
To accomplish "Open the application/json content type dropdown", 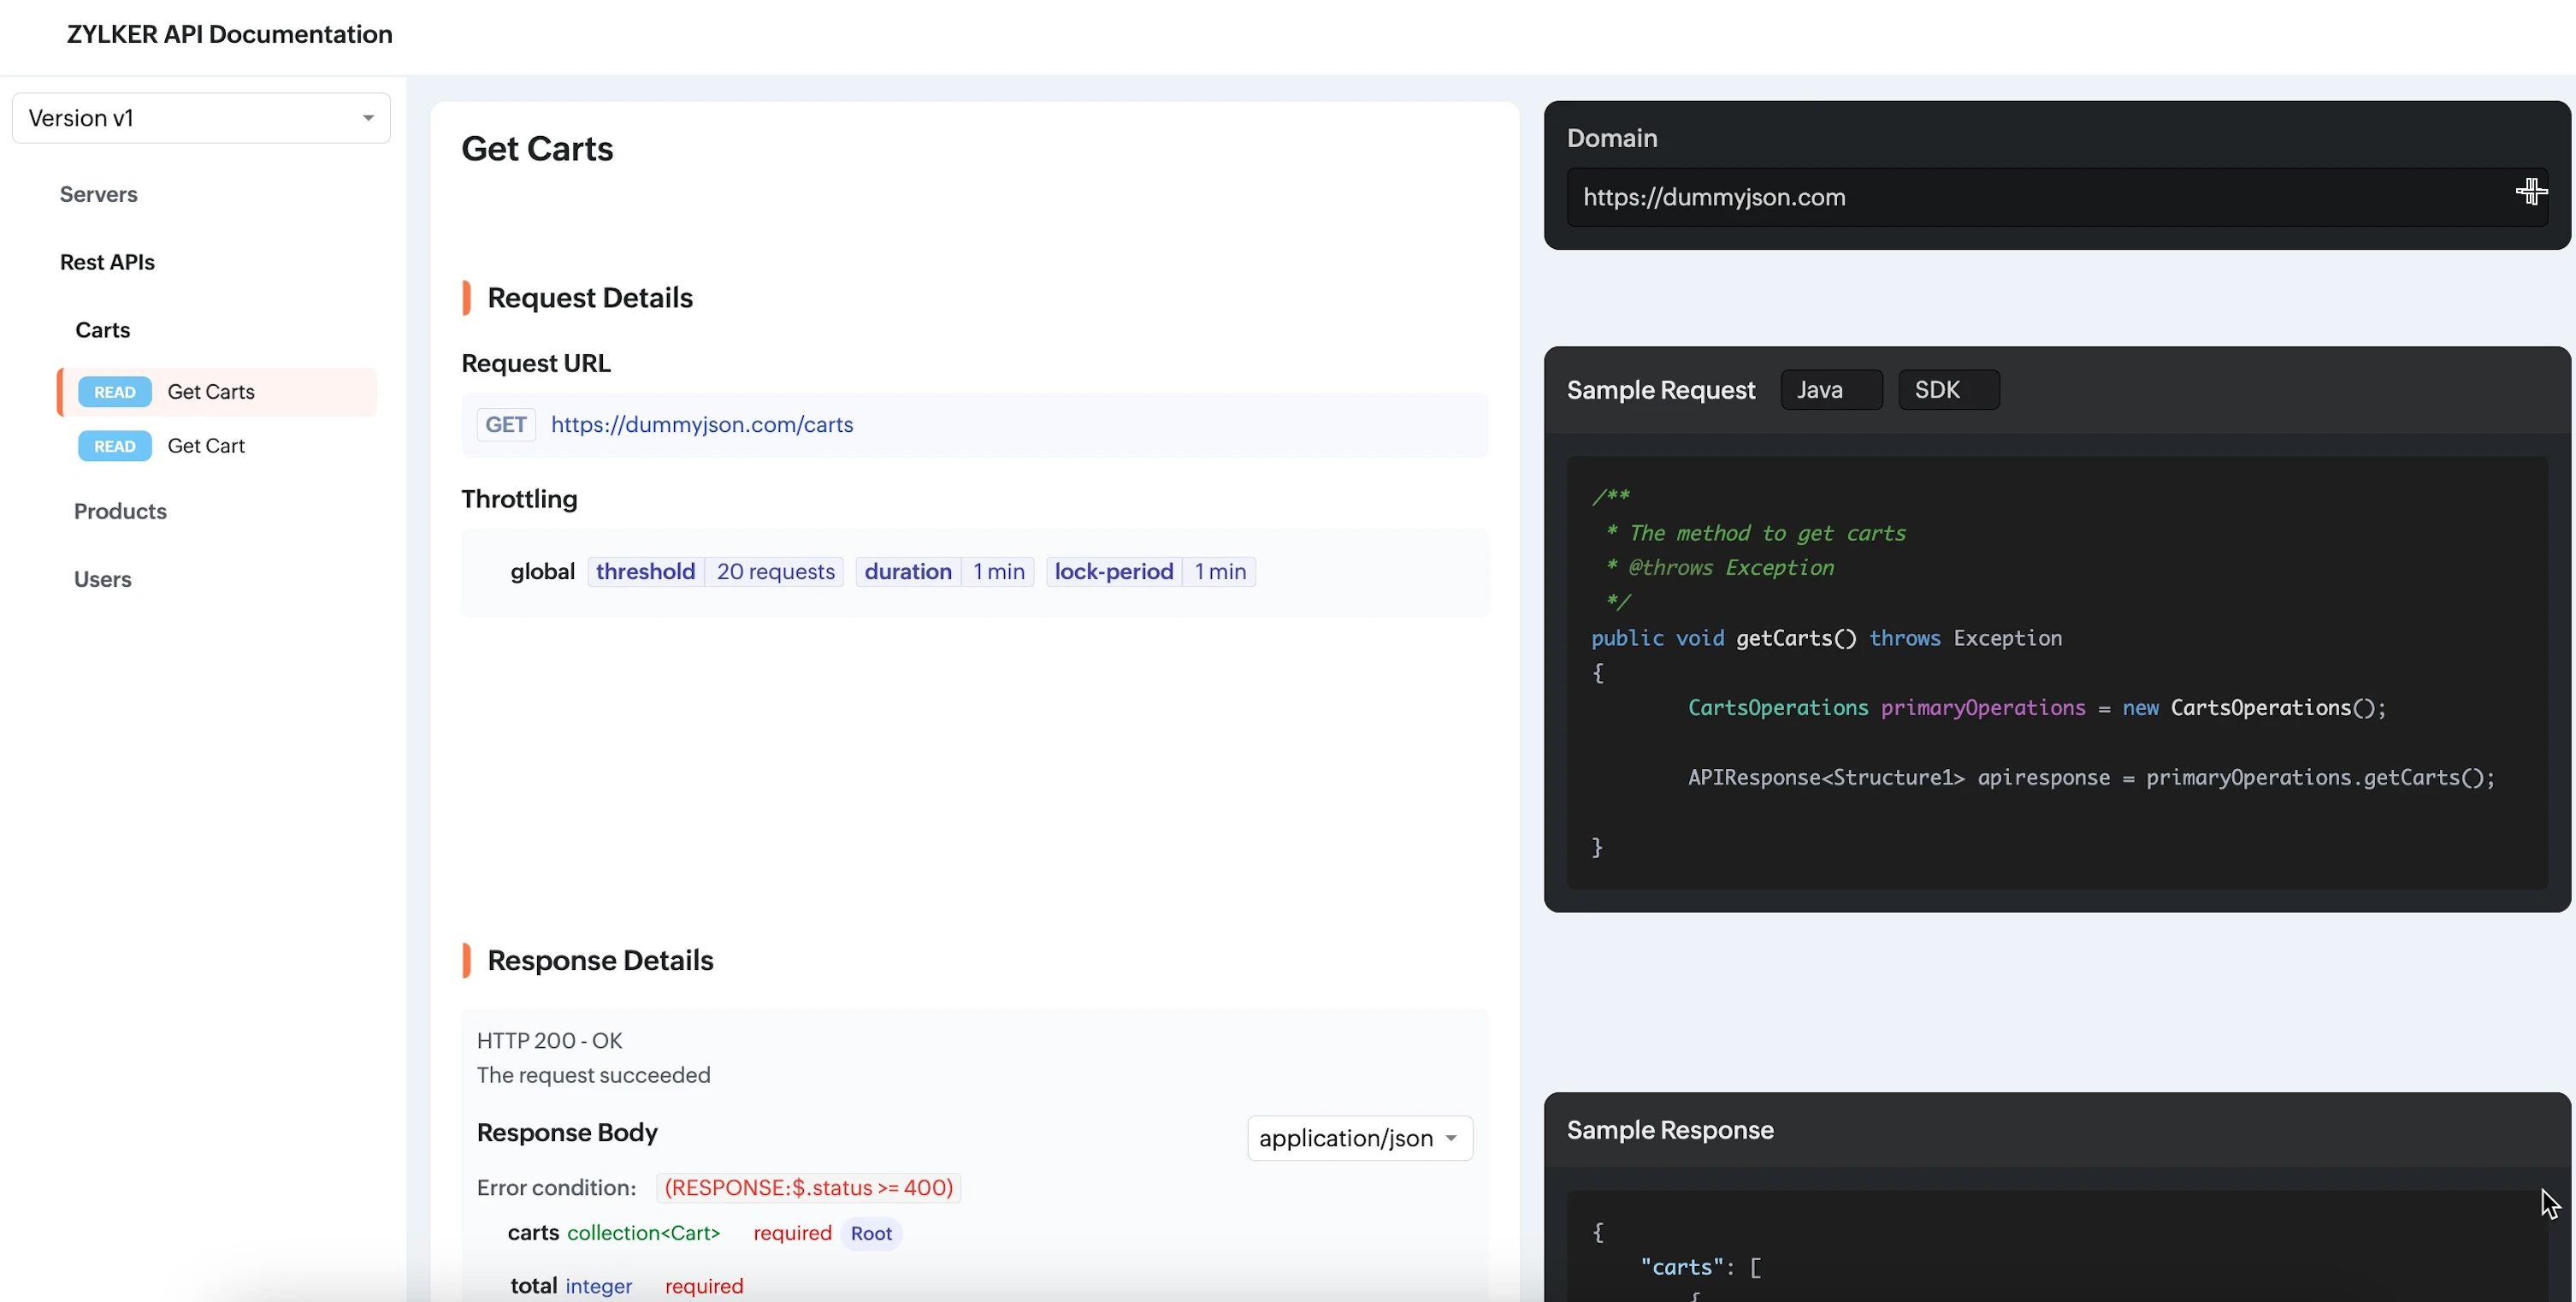I will 1360,1138.
